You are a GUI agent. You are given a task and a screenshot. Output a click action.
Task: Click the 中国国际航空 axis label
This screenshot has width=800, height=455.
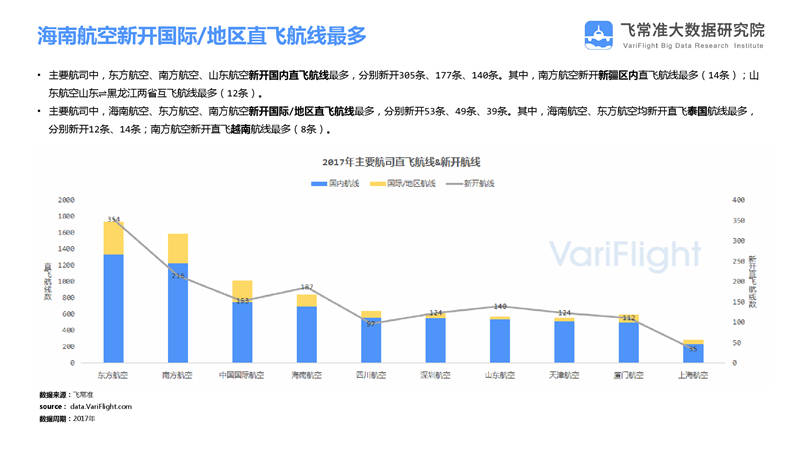[x=241, y=375]
